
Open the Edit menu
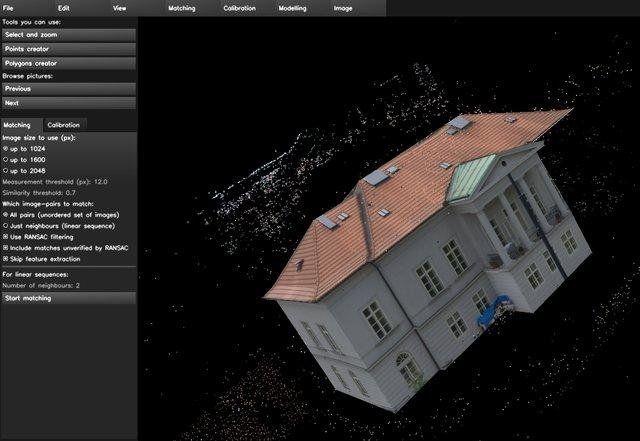(x=63, y=7)
